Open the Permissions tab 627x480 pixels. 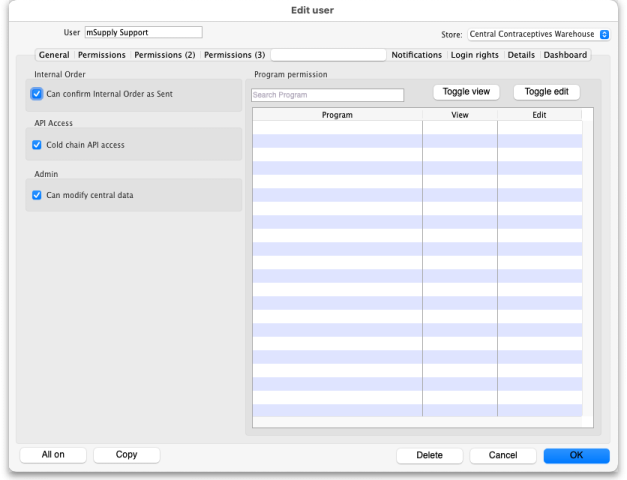(x=101, y=55)
